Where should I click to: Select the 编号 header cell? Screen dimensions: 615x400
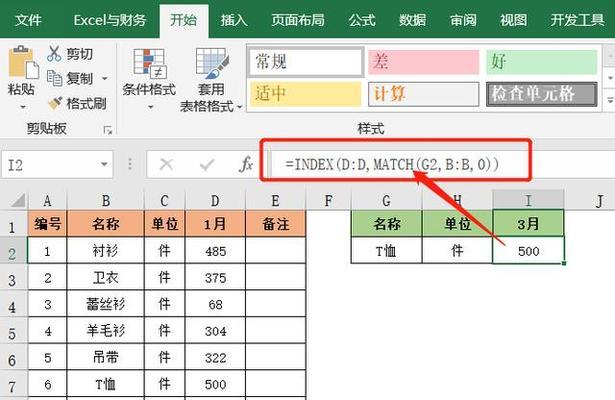point(47,224)
